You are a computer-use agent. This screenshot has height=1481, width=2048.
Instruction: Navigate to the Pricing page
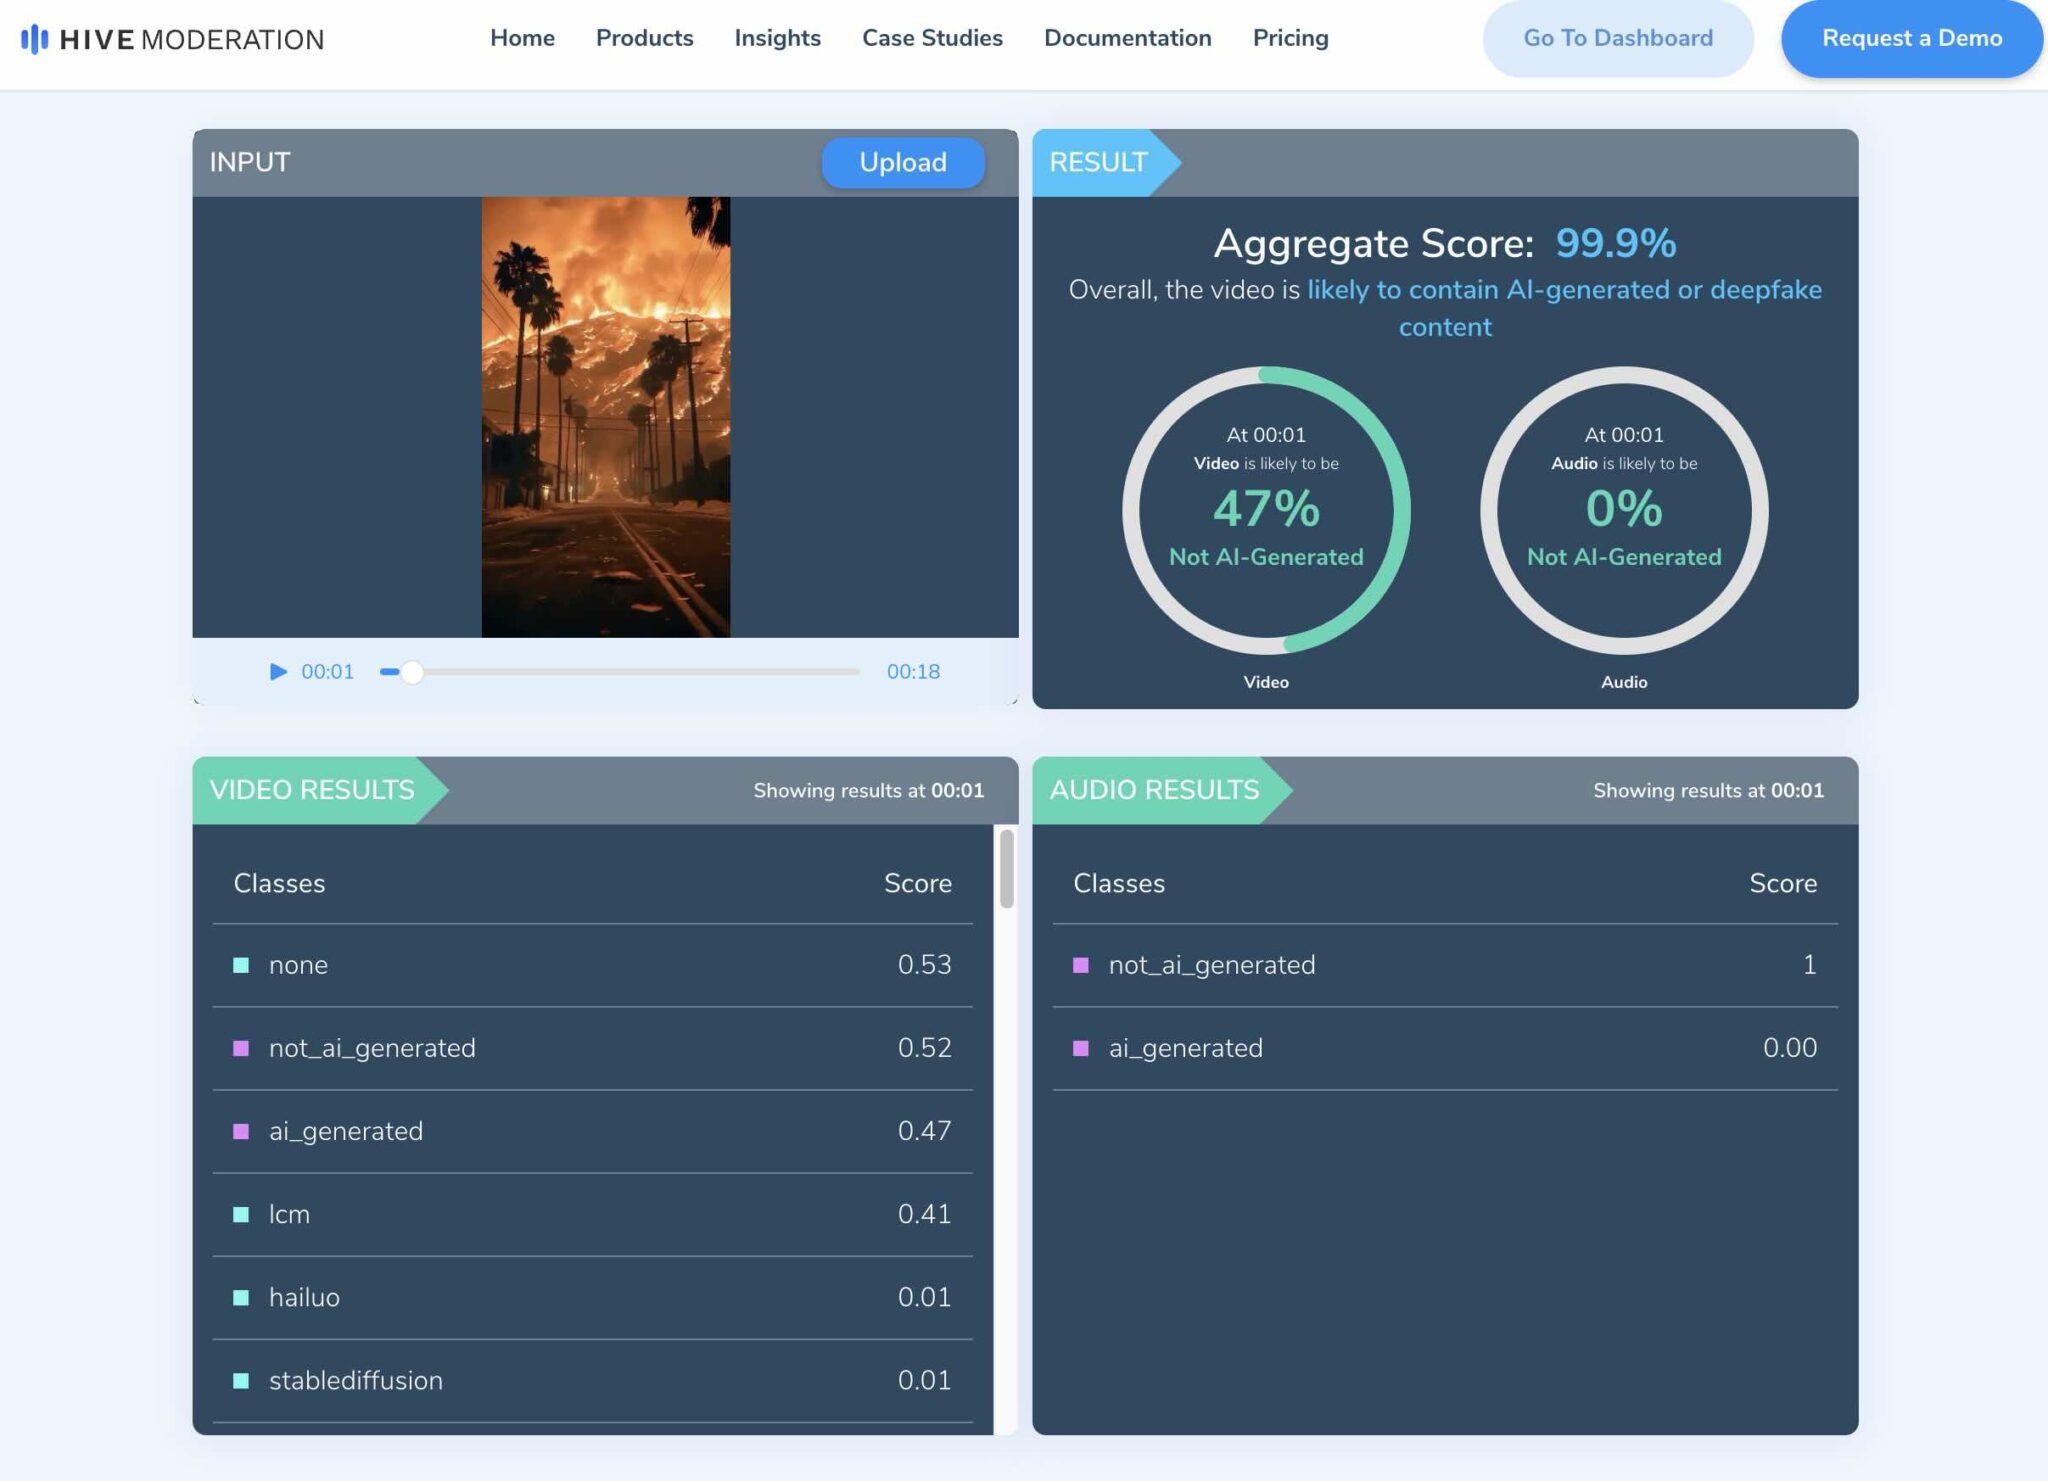coord(1290,38)
